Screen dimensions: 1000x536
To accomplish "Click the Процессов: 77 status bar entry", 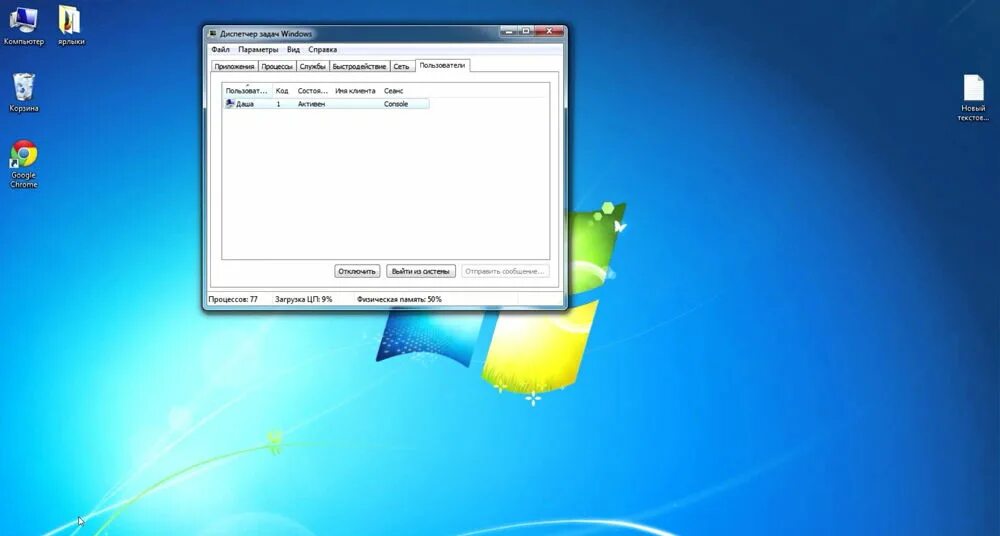I will coord(233,299).
